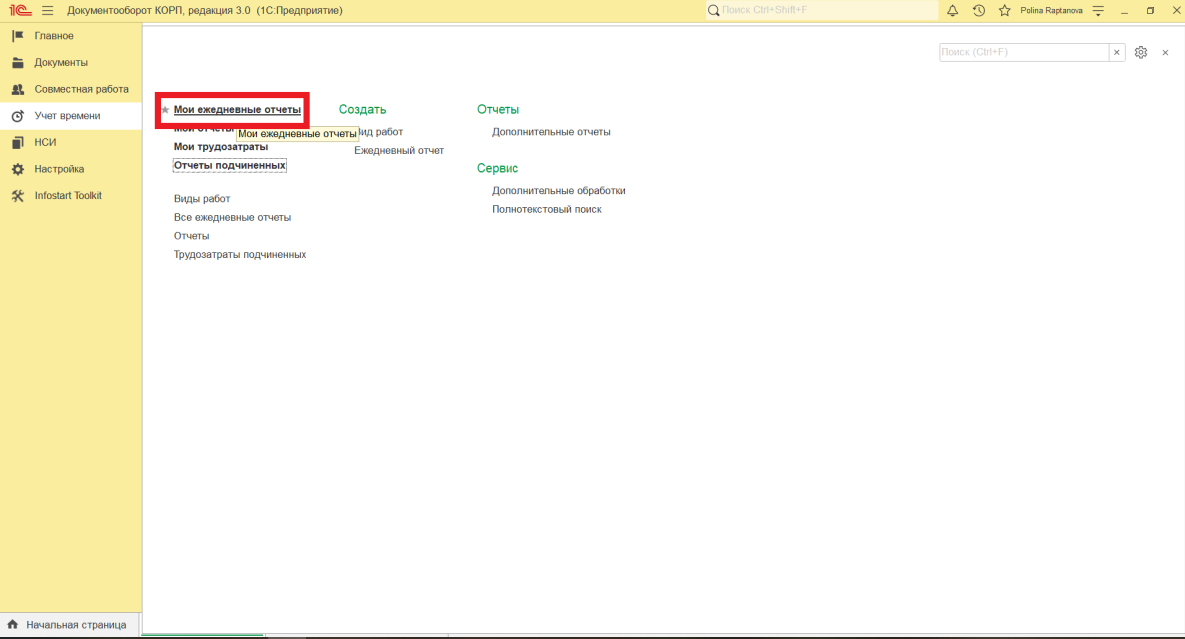Click the global search field Ctrl+Shift+F

coord(825,10)
